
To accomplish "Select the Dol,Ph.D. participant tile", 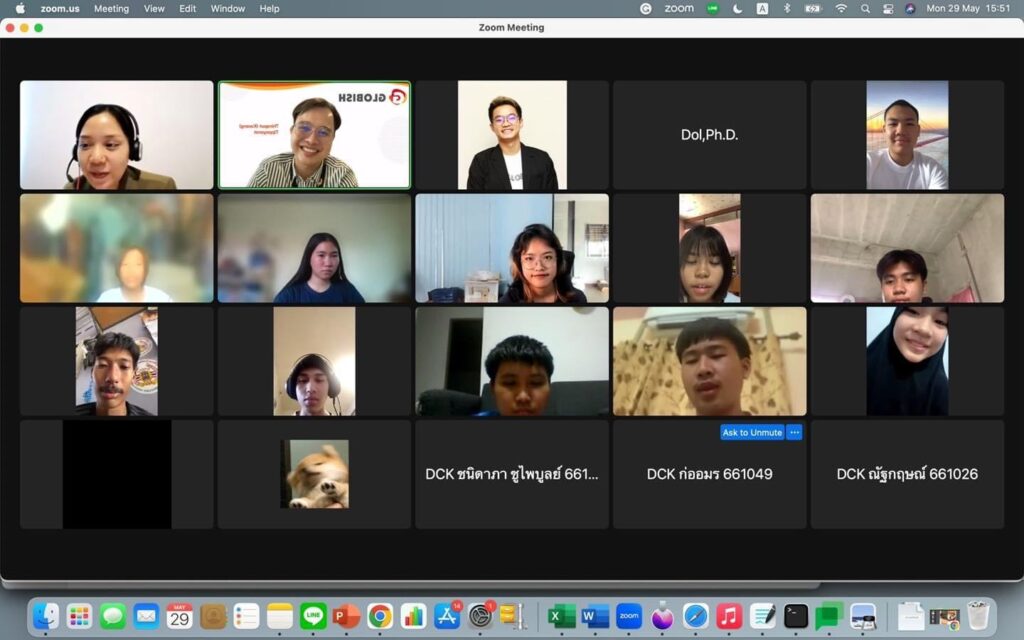I will point(709,135).
